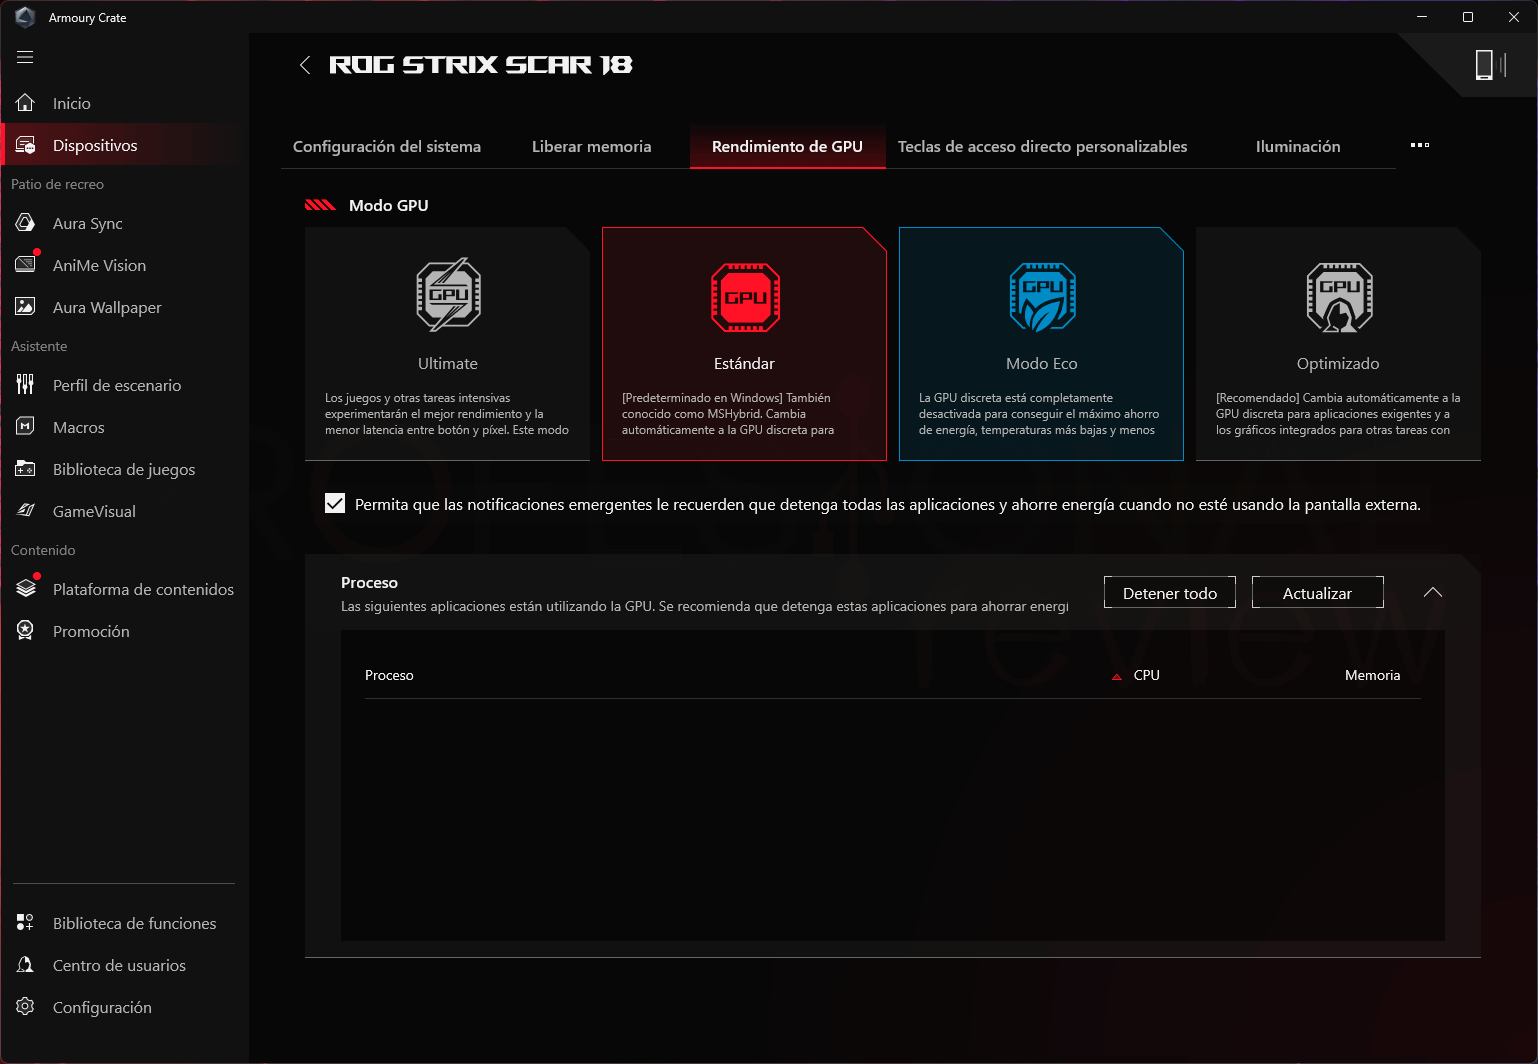Sort processes by CPU column arrow

(x=1117, y=677)
